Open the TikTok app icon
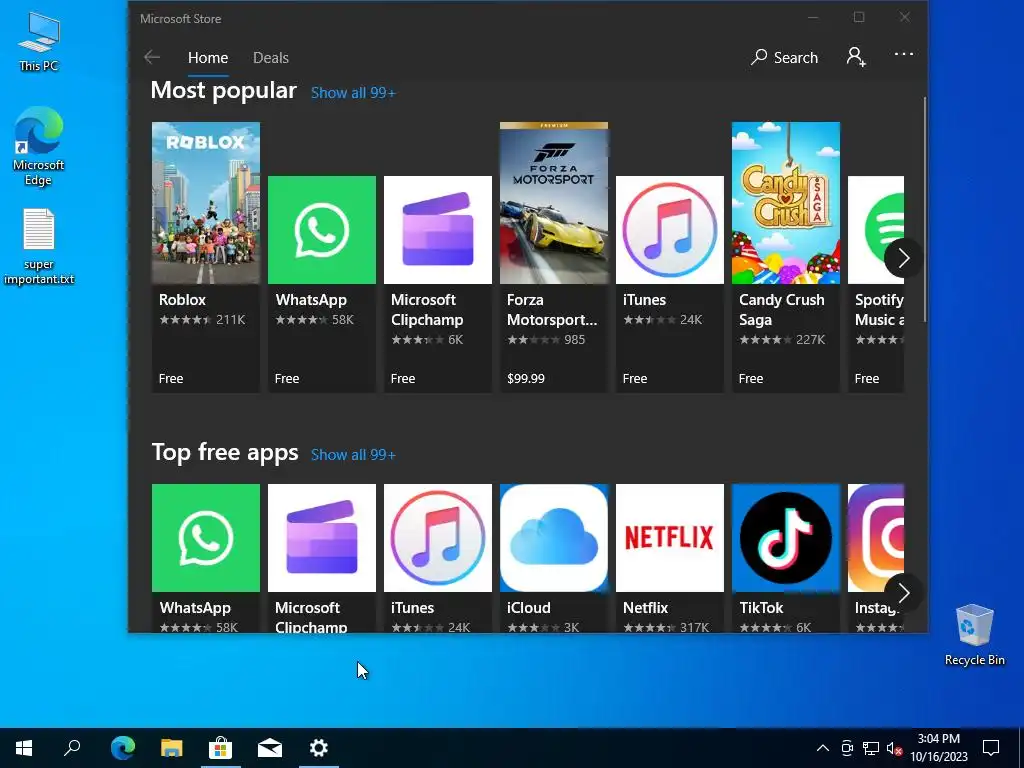This screenshot has width=1024, height=768. pyautogui.click(x=786, y=537)
